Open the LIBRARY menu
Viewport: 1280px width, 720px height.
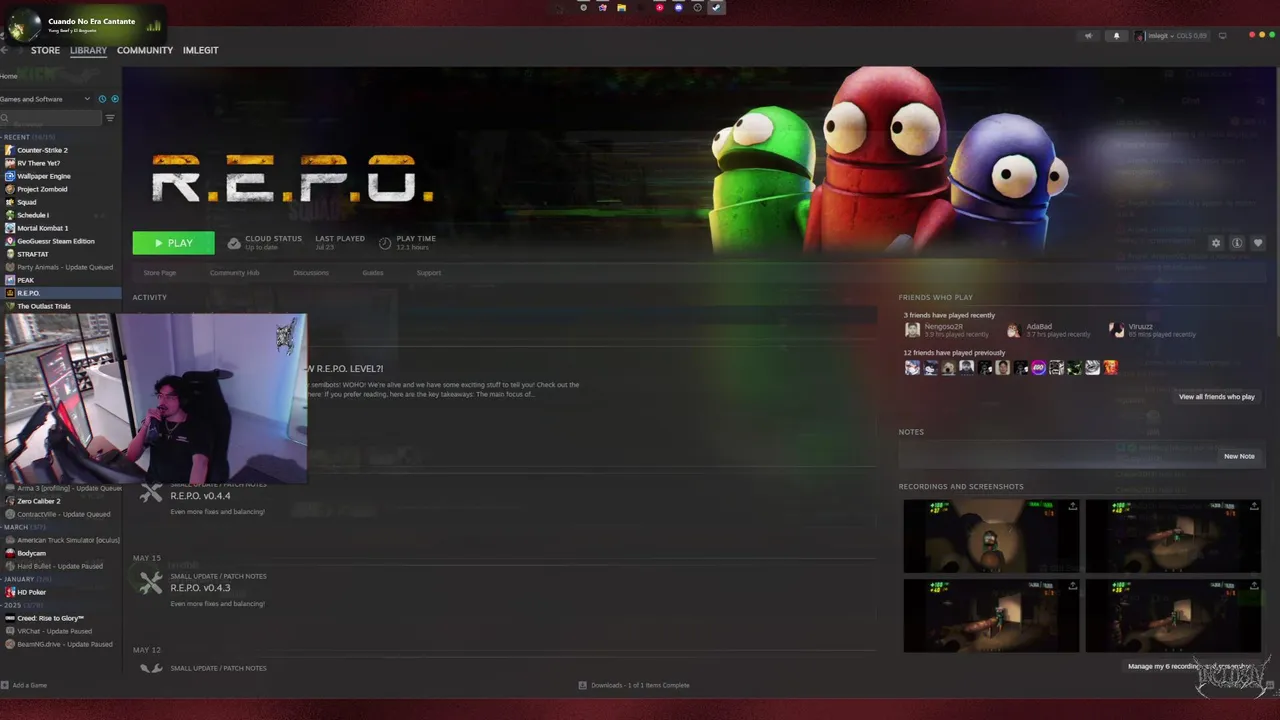click(x=88, y=50)
